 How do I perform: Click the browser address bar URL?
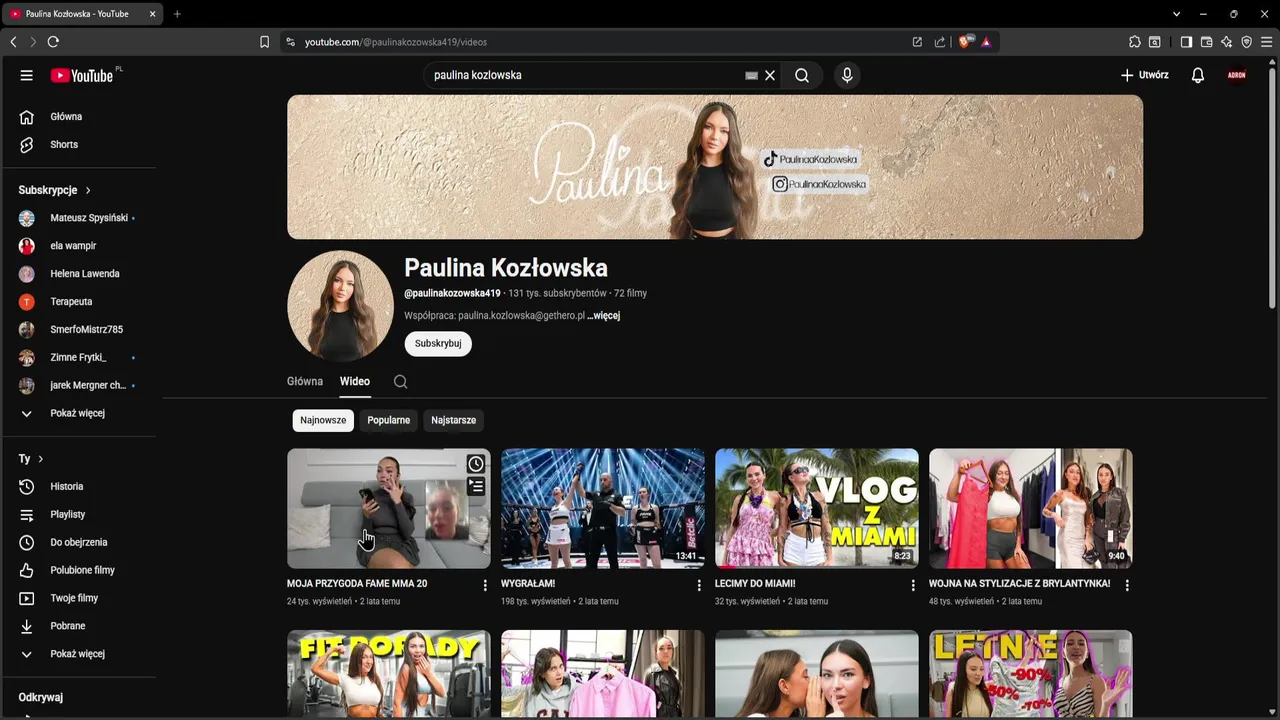pyautogui.click(x=396, y=42)
